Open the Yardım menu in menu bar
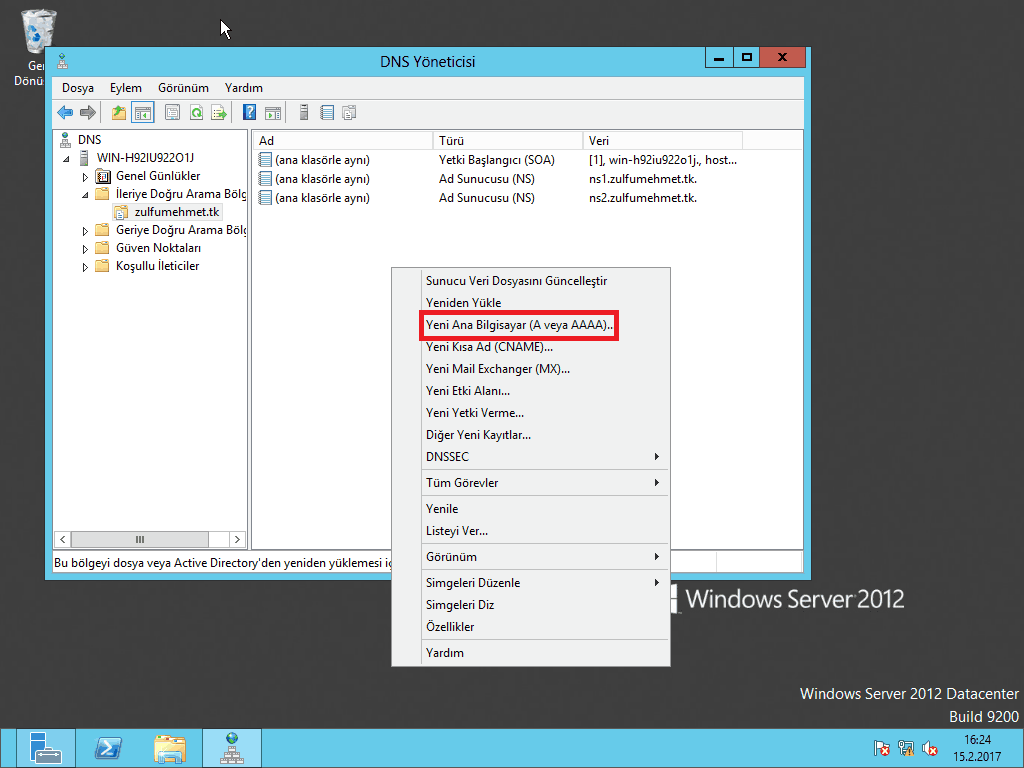 (x=244, y=88)
